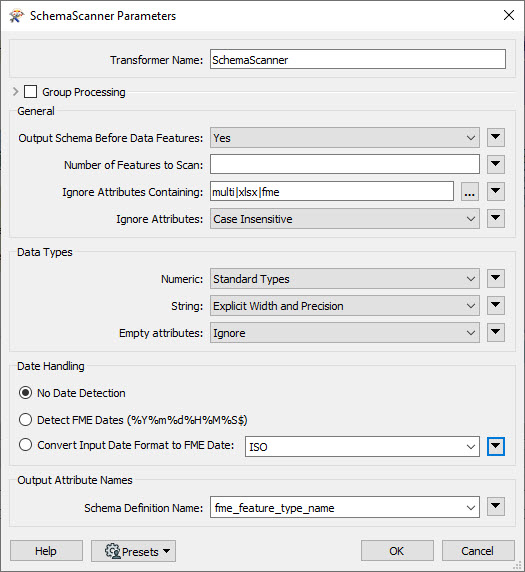
Task: Open arrow menu beside Number of Features to Scan
Action: coord(495,165)
